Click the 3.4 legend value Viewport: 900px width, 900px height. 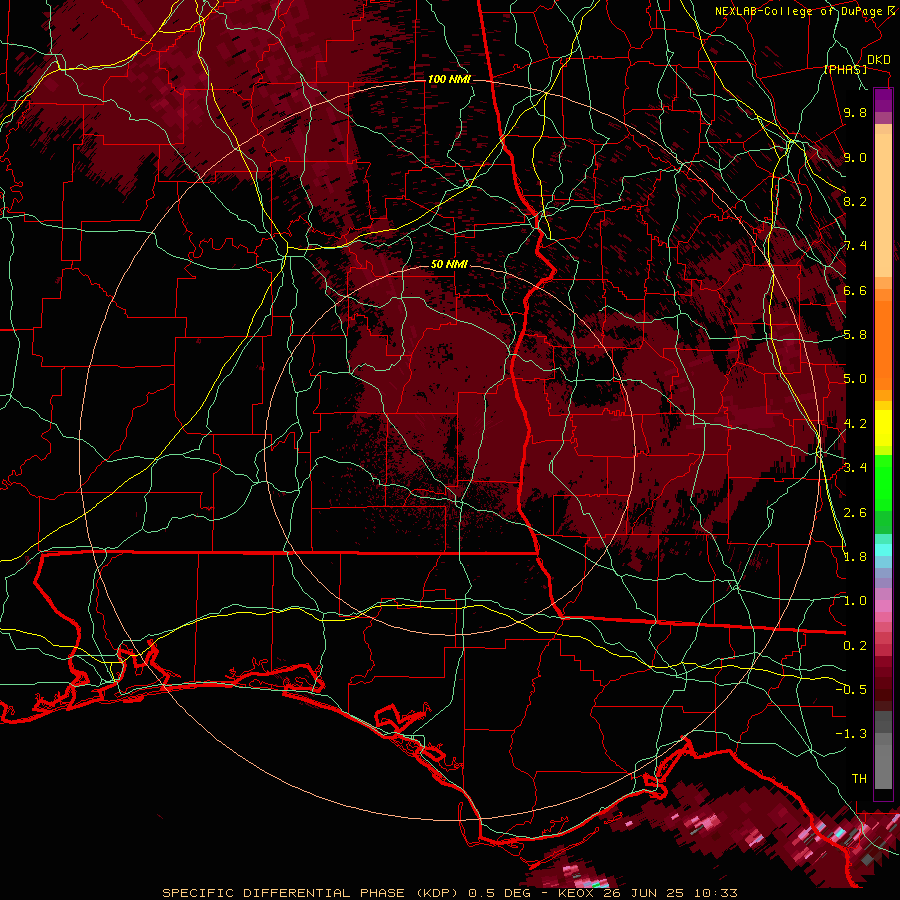point(855,468)
